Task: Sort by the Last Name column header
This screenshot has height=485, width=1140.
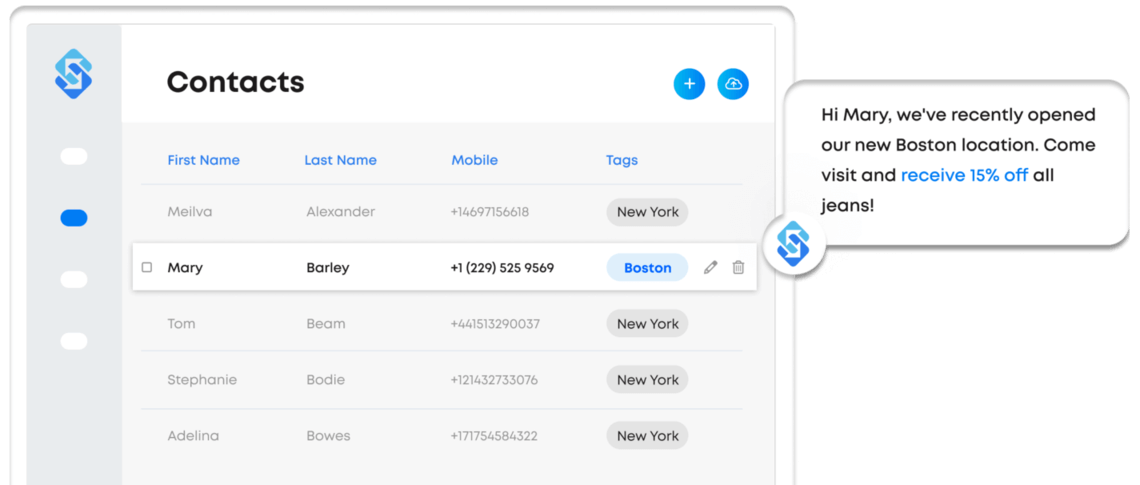Action: pos(340,161)
